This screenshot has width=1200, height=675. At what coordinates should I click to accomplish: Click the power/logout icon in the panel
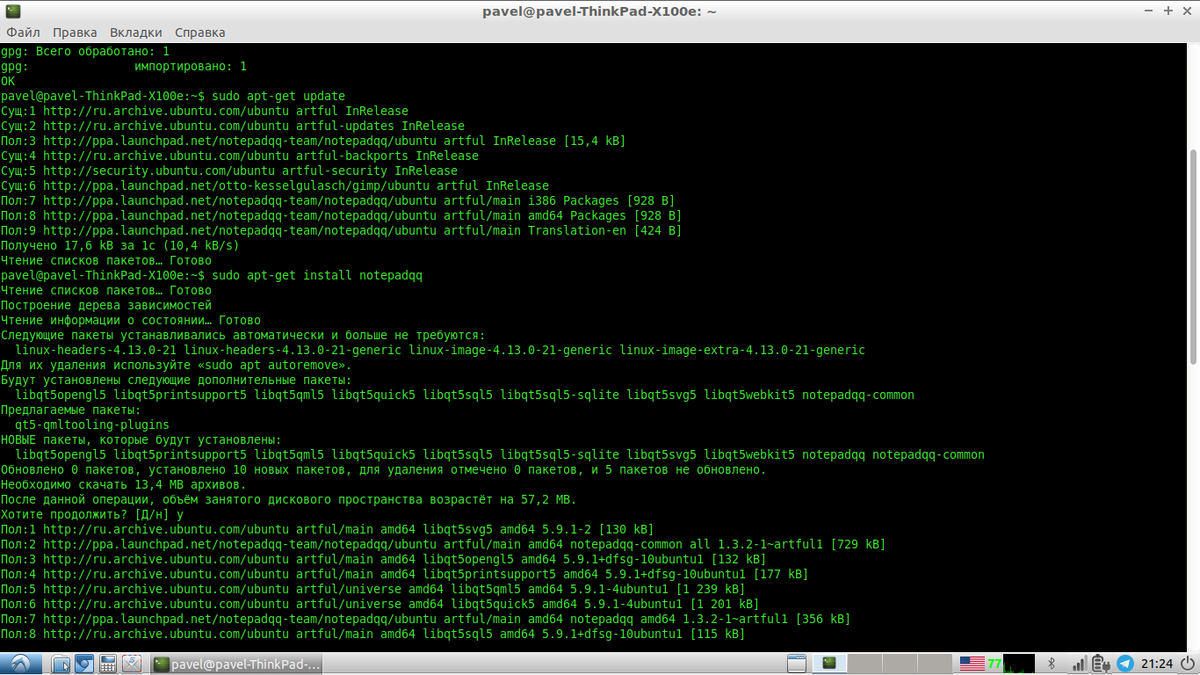(1187, 663)
